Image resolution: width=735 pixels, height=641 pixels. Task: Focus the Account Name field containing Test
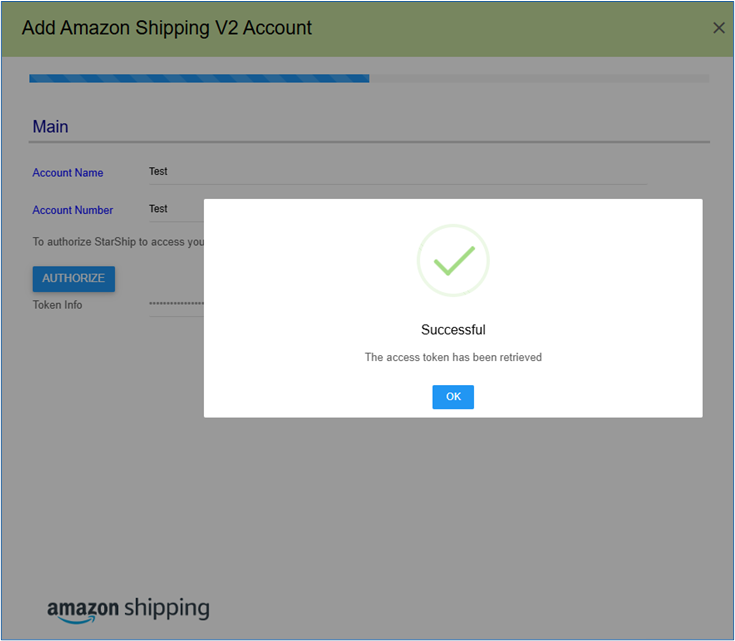pyautogui.click(x=398, y=172)
